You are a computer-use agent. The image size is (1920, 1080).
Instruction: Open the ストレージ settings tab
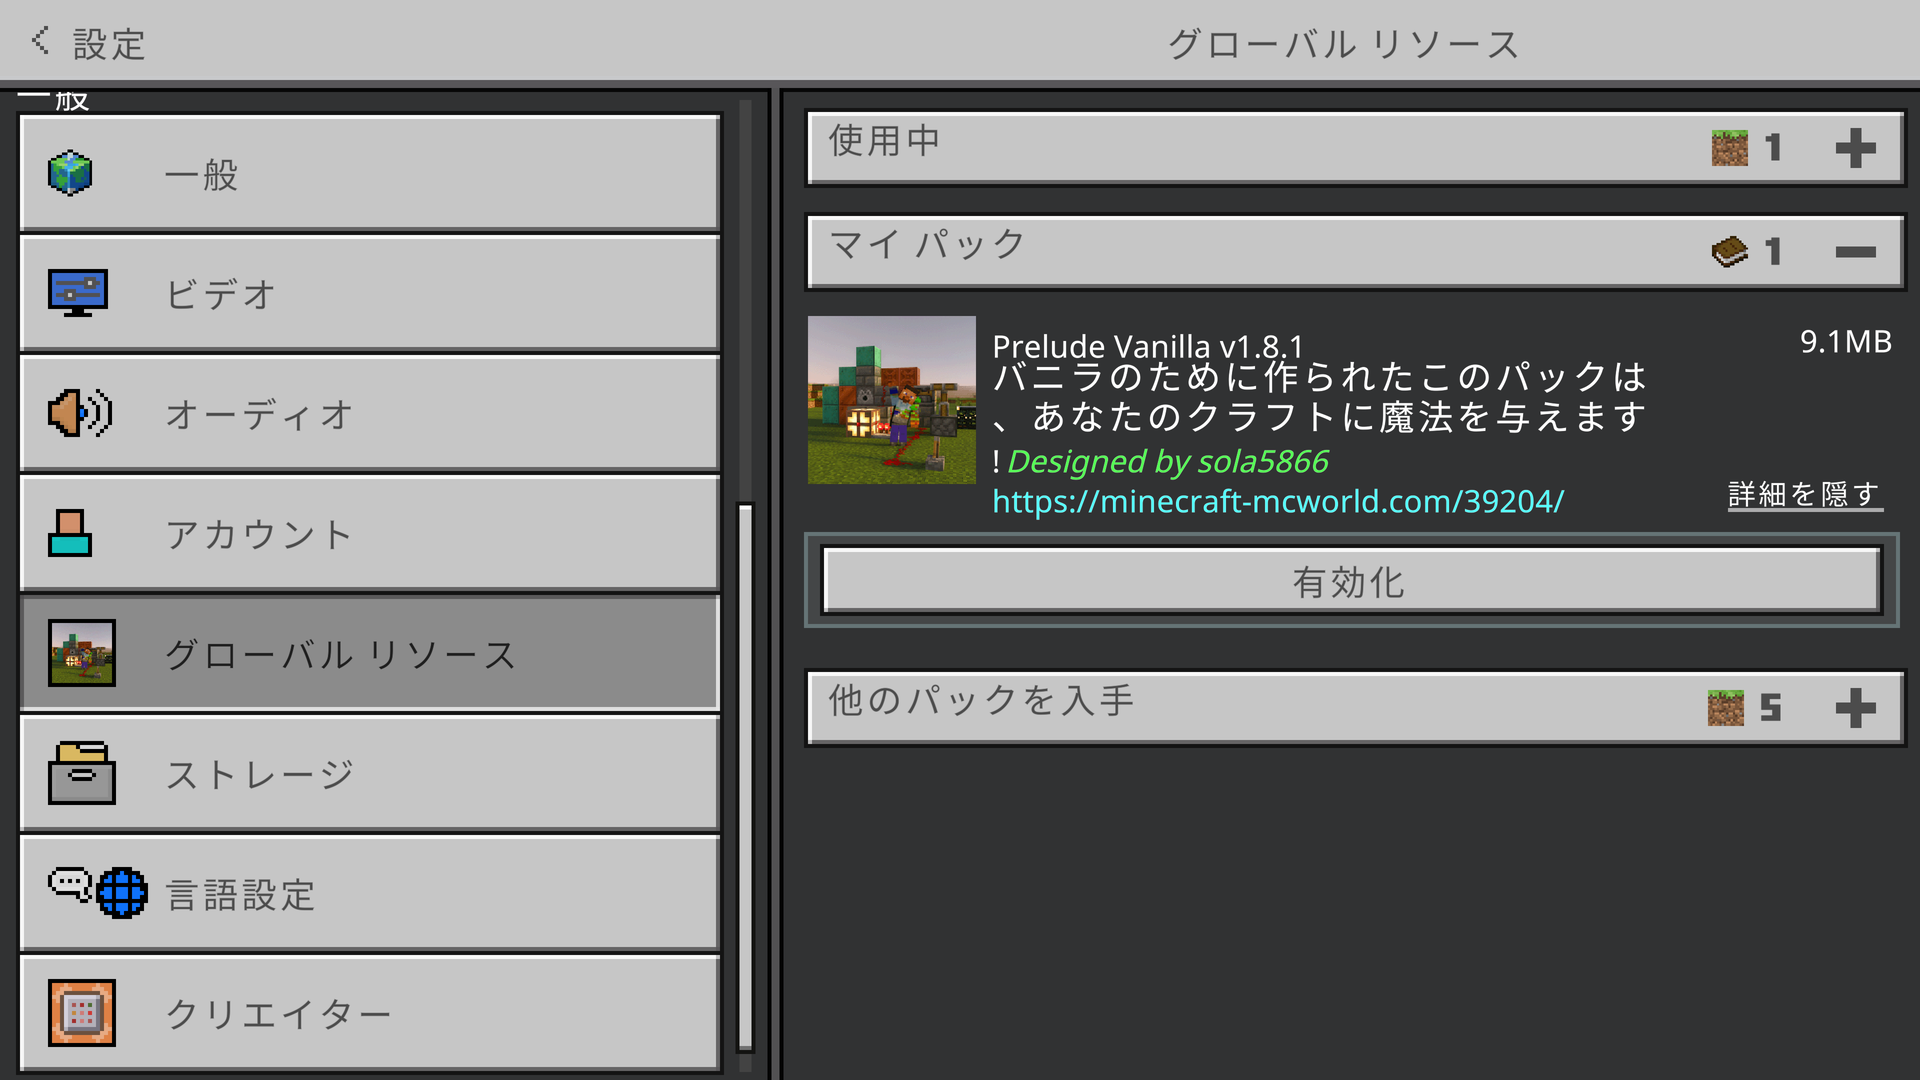(x=370, y=773)
